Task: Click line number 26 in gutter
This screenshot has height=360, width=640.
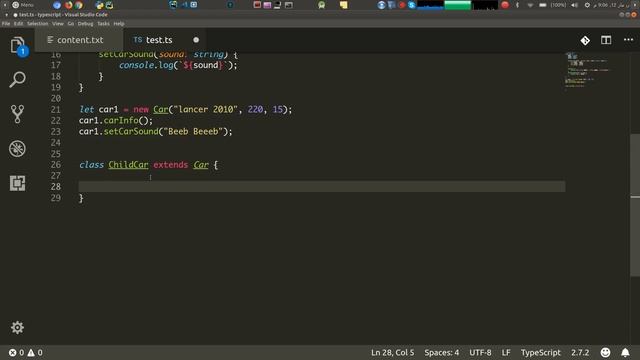Action: click(56, 164)
